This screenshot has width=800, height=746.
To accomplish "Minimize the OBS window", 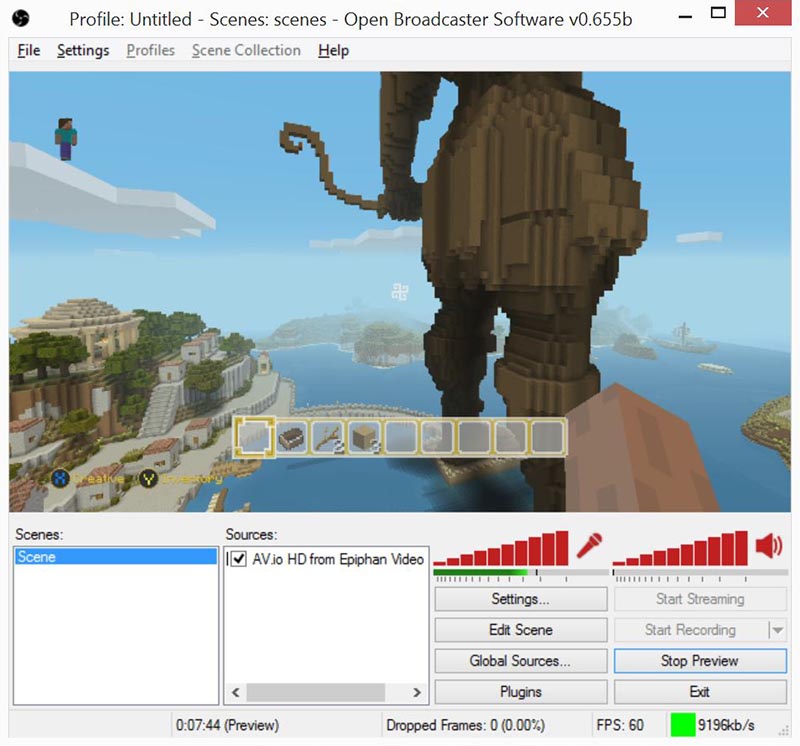I will [685, 14].
